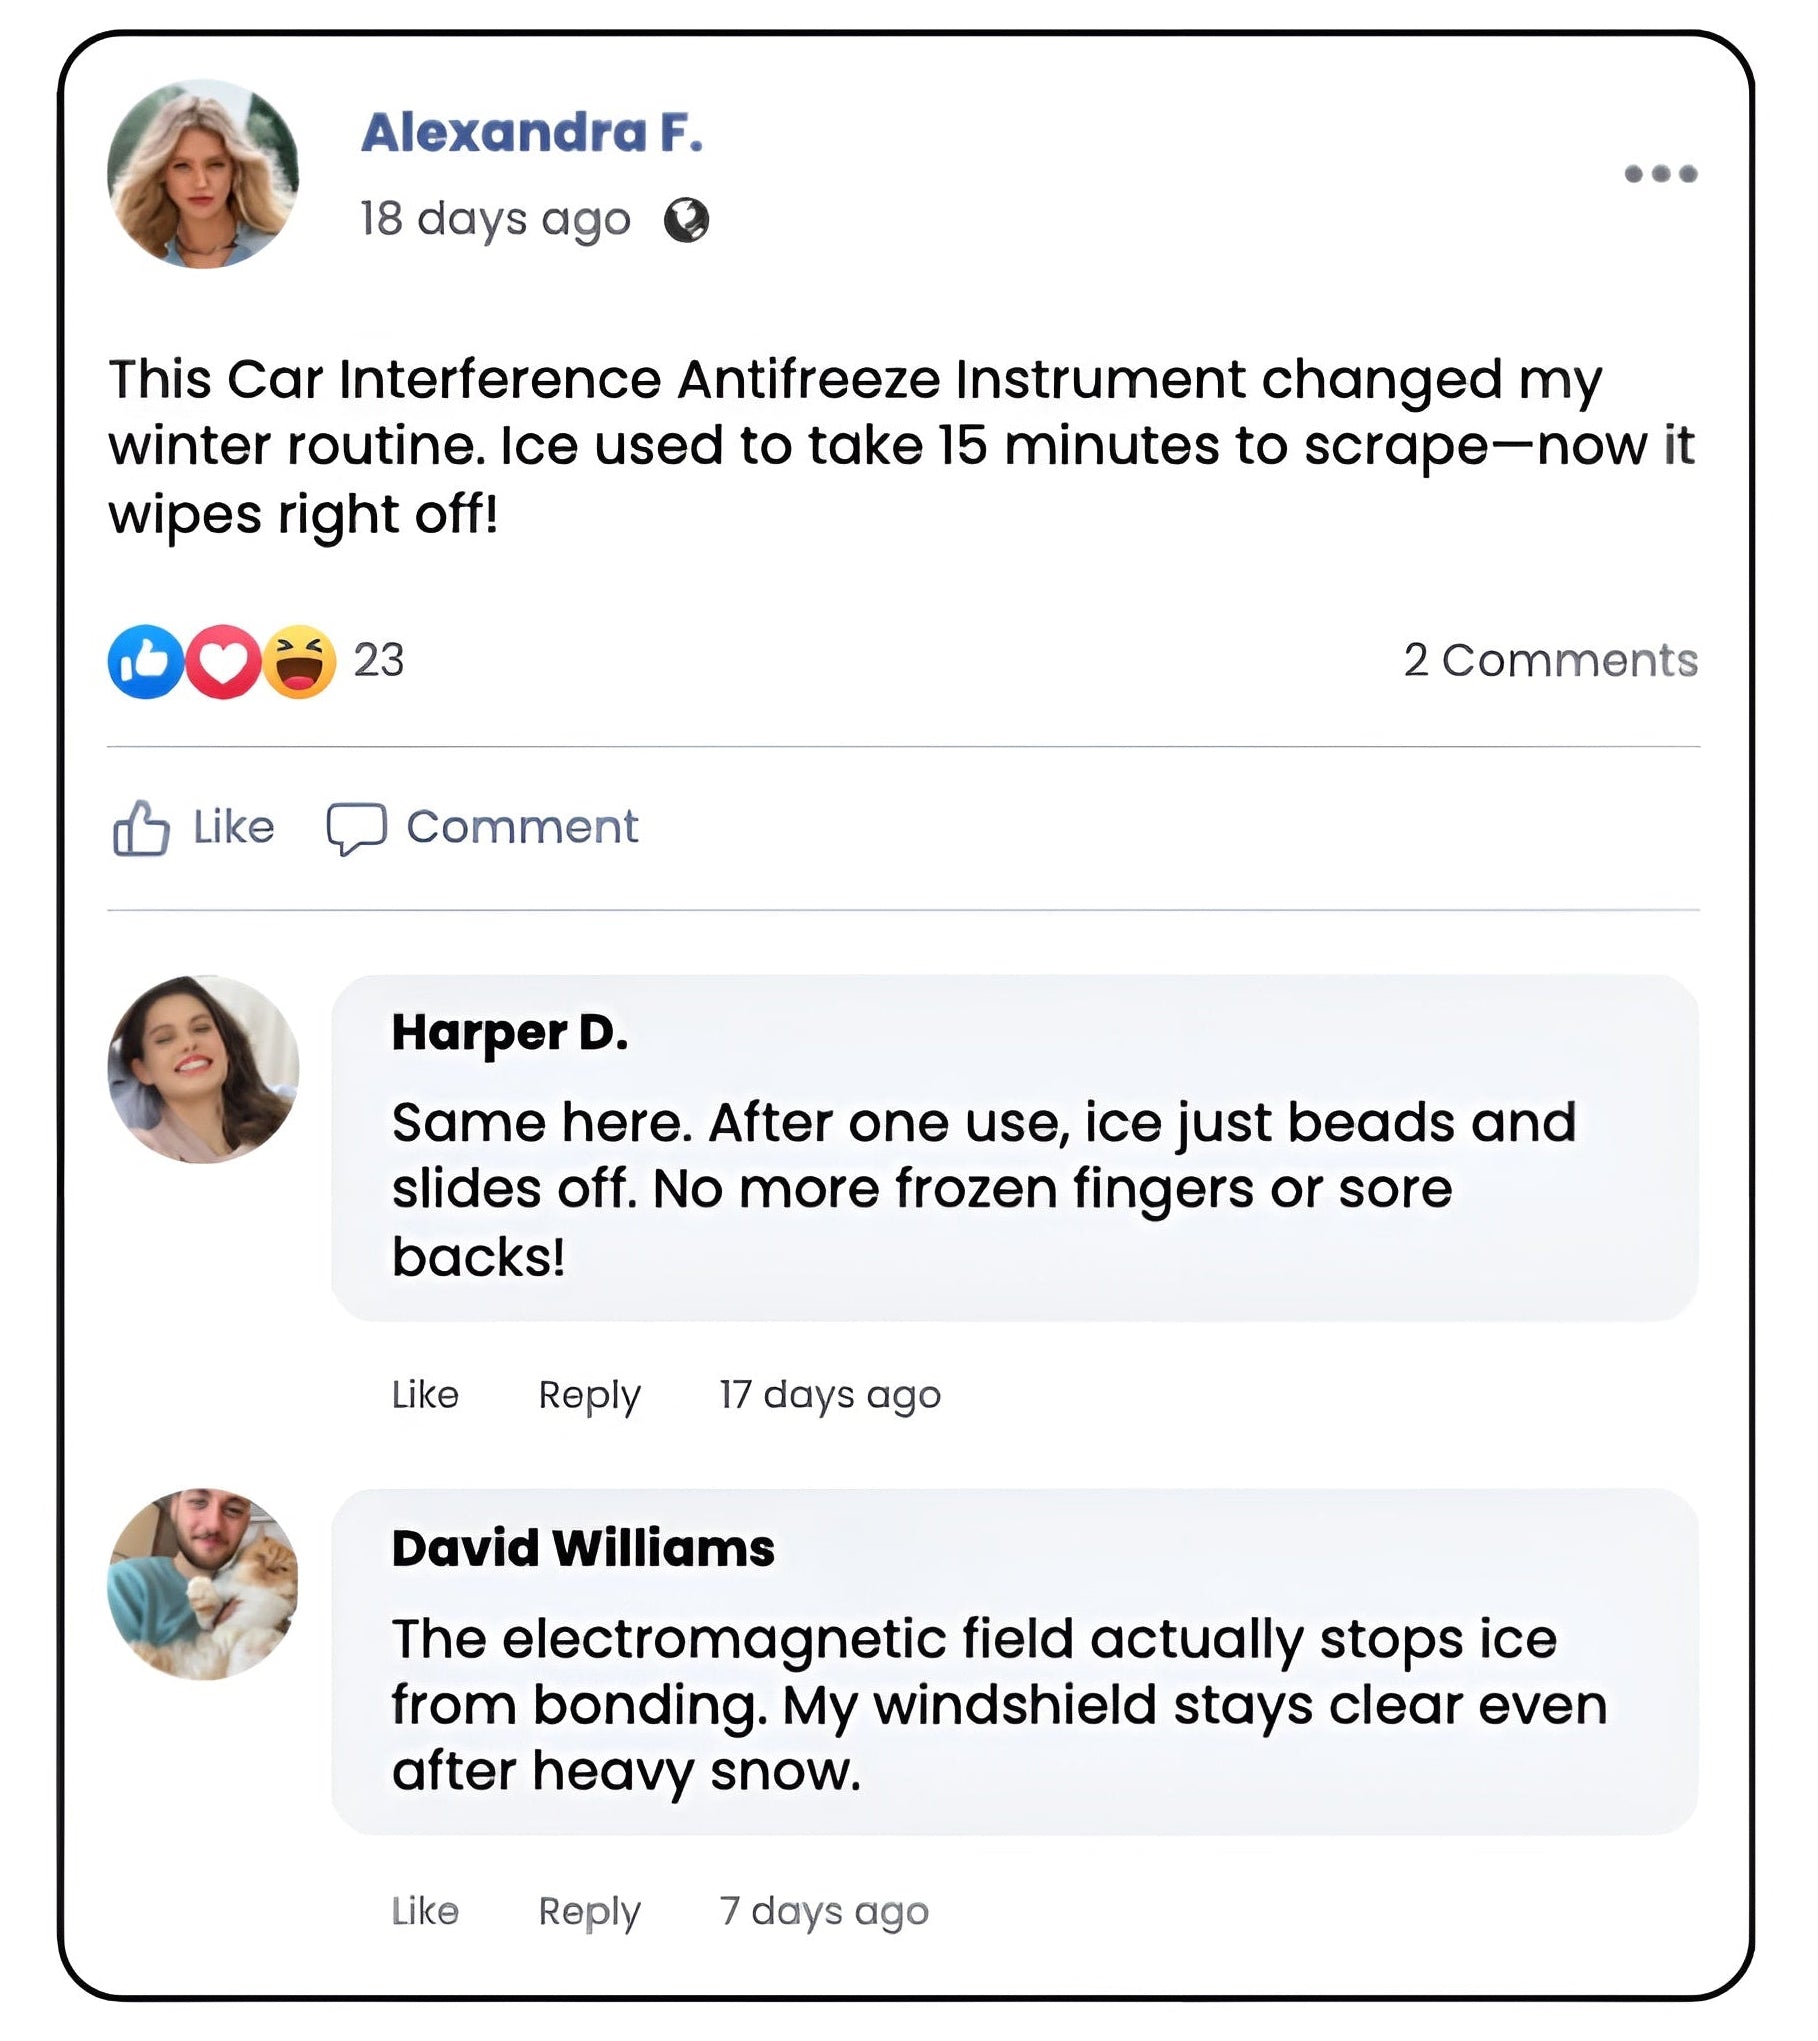Expand the 2 Comments link
The image size is (1818, 2041).
tap(1550, 660)
